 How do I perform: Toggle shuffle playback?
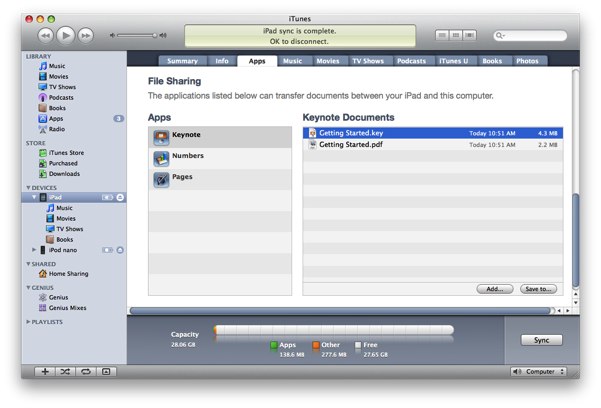(x=66, y=372)
